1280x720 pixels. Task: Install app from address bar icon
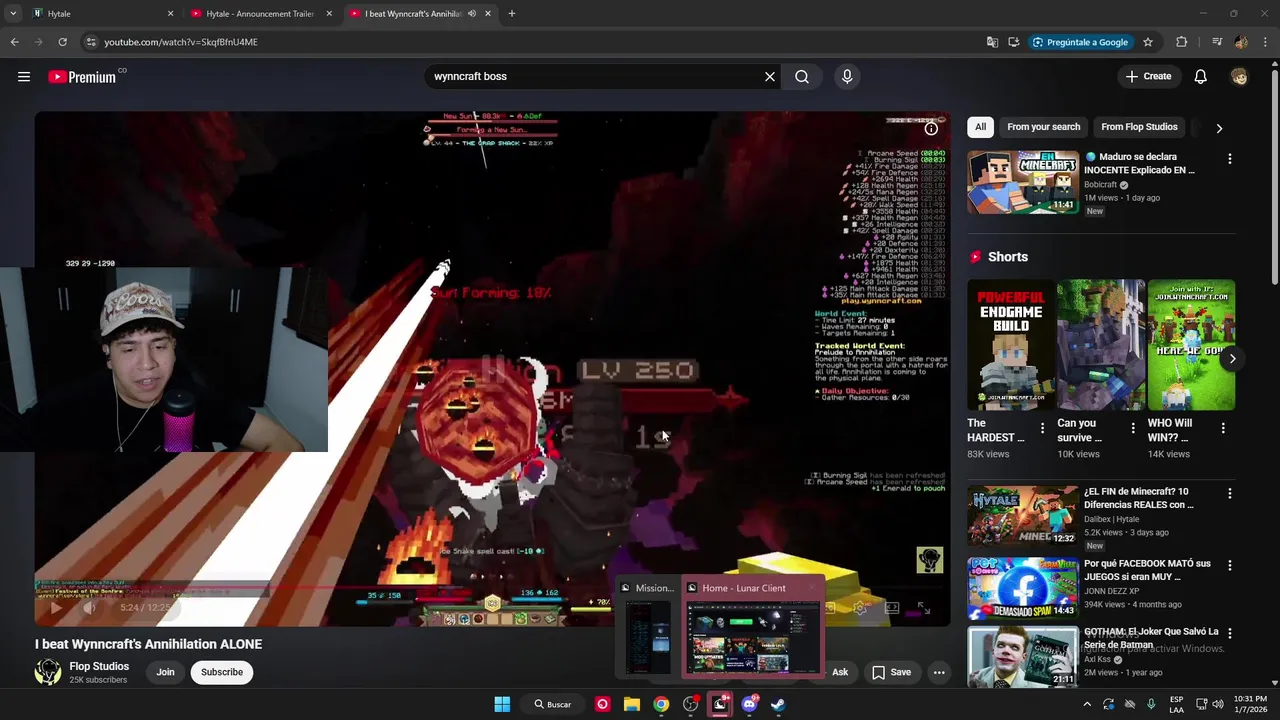[1013, 42]
